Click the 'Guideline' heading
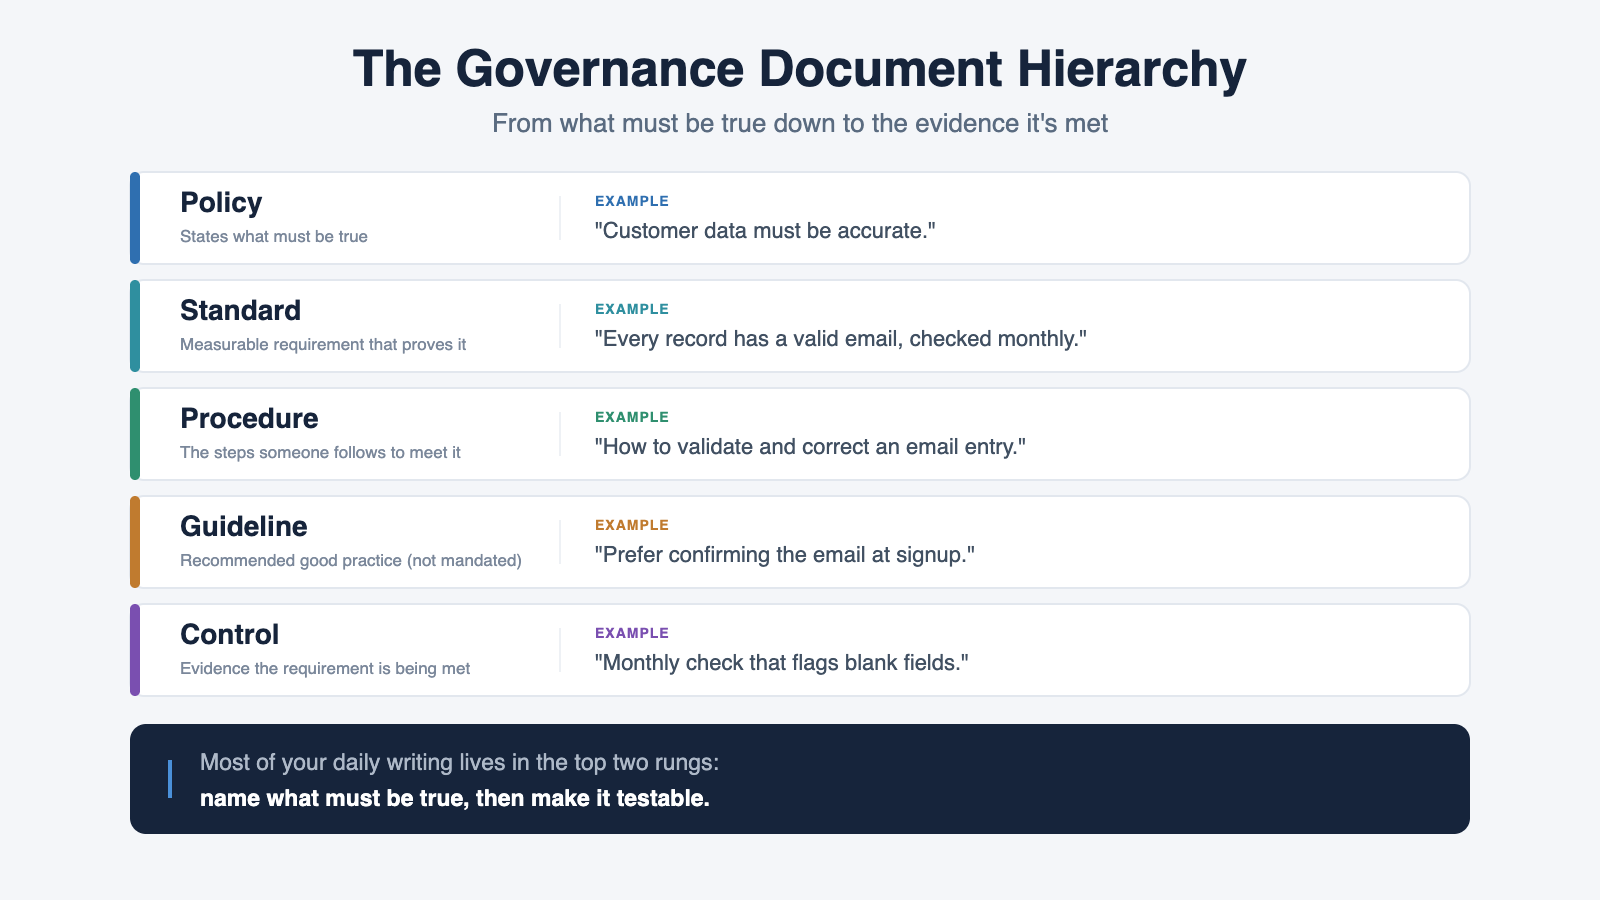 pos(244,526)
